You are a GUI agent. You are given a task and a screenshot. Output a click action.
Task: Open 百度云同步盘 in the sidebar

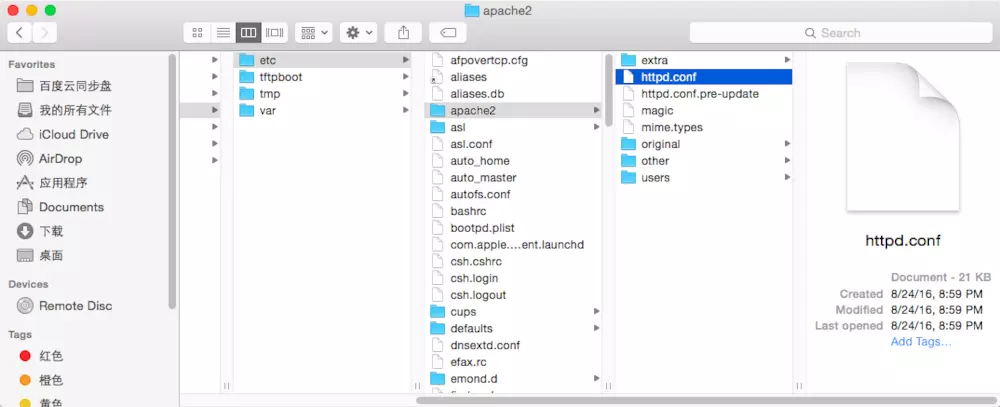[64, 86]
